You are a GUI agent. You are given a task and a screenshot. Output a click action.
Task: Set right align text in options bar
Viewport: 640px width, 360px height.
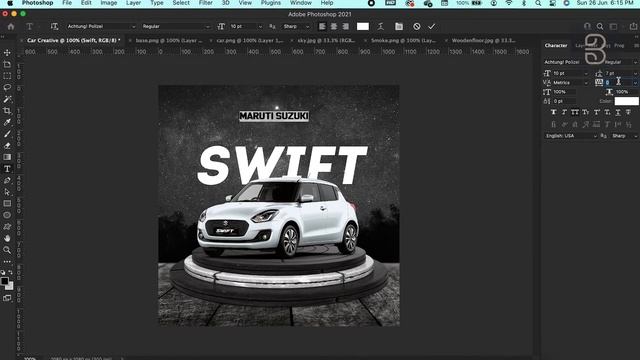346,27
